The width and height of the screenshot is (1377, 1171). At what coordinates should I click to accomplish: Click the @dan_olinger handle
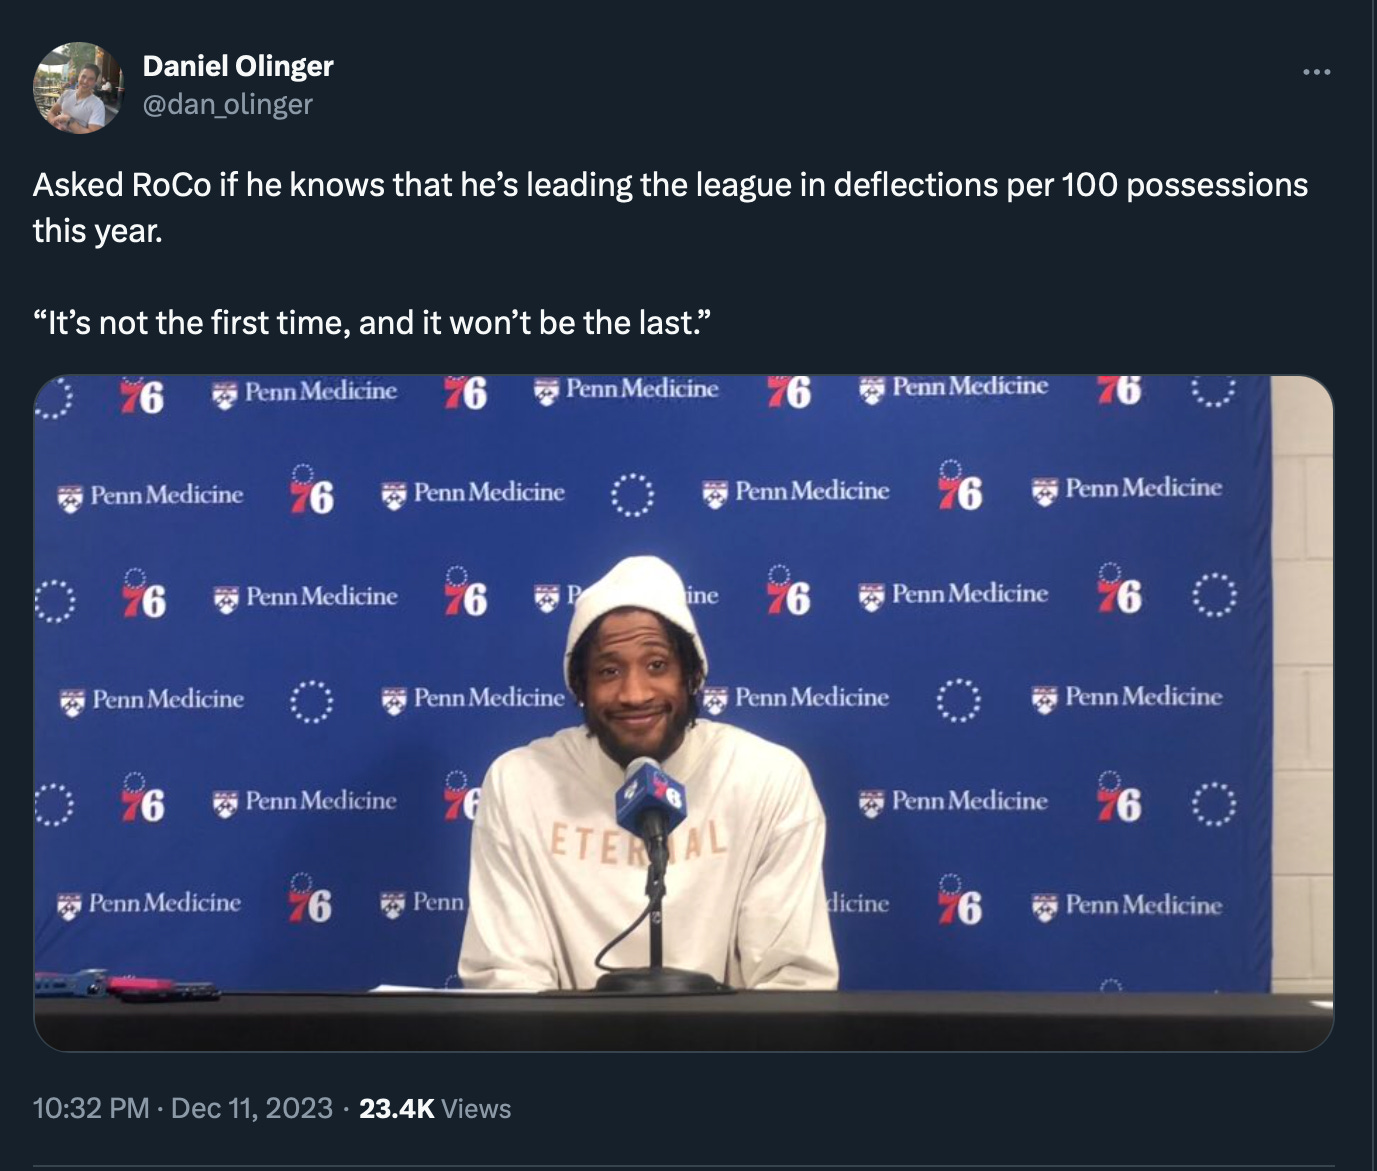point(228,104)
